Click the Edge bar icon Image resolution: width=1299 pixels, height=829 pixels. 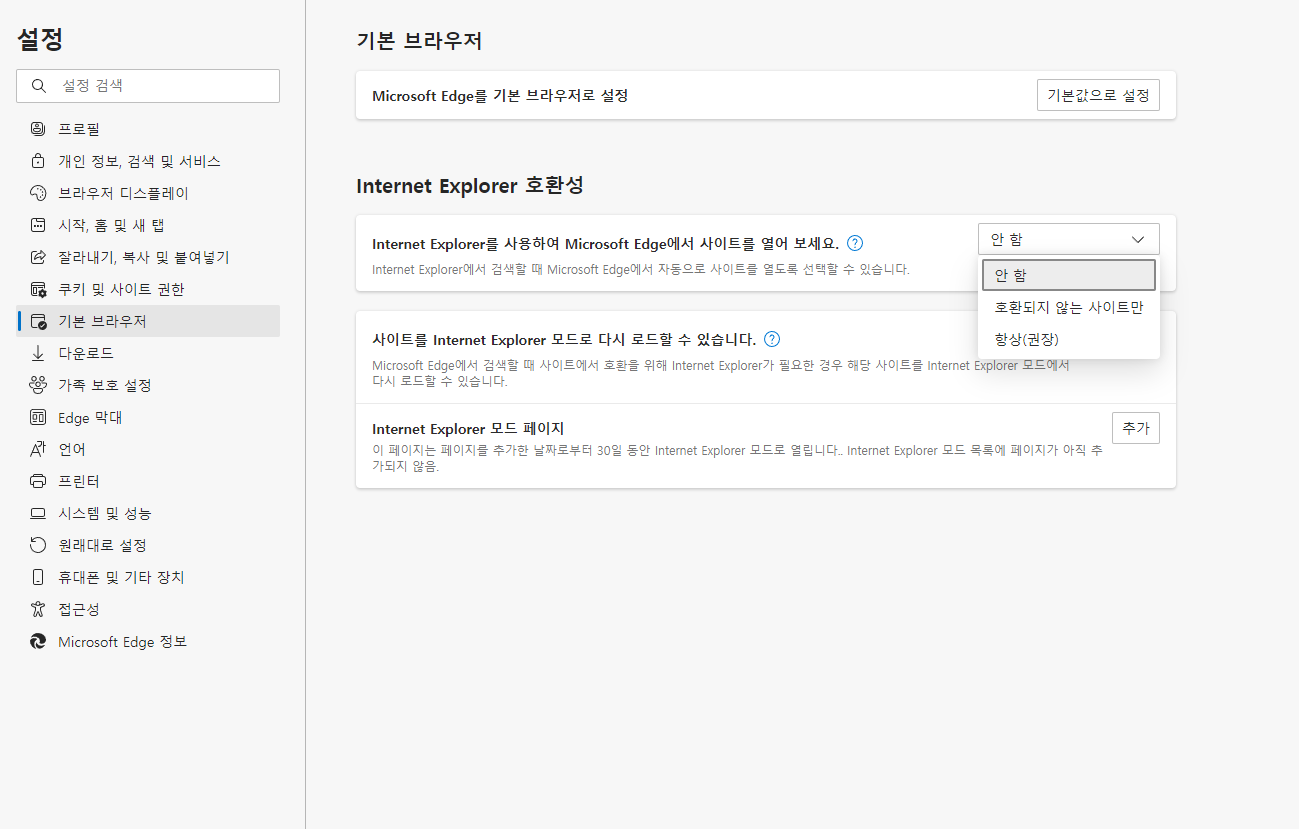click(38, 417)
